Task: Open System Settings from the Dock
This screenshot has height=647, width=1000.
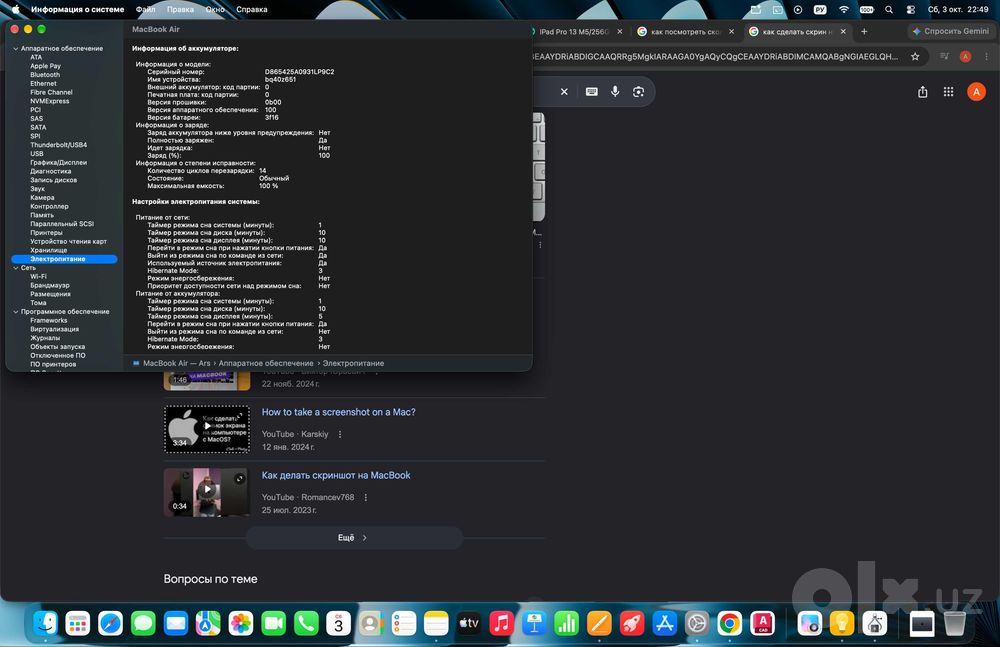Action: coord(696,623)
